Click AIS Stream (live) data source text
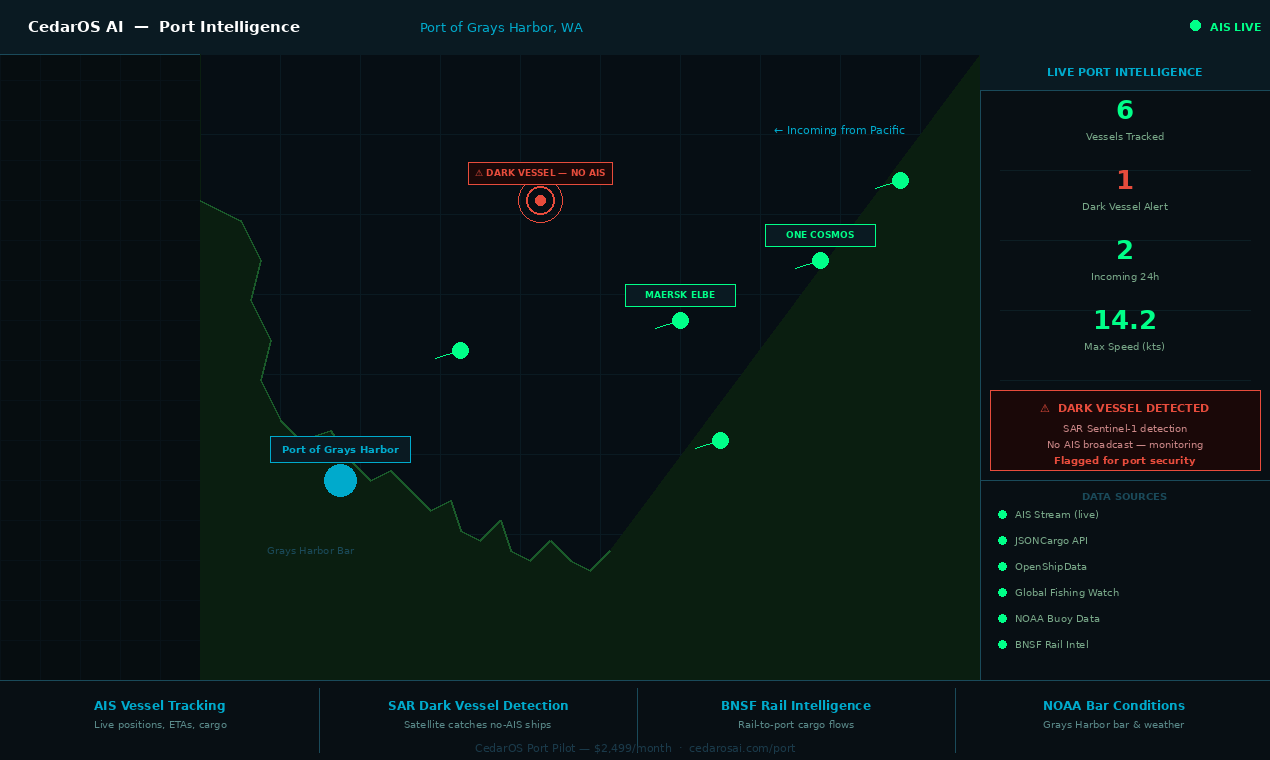 (1057, 515)
